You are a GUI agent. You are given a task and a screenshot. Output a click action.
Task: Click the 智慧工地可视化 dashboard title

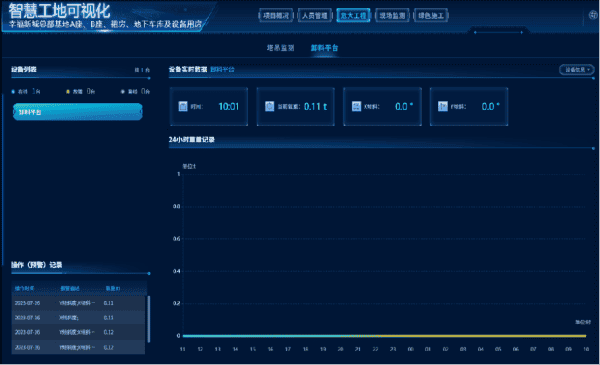point(59,11)
